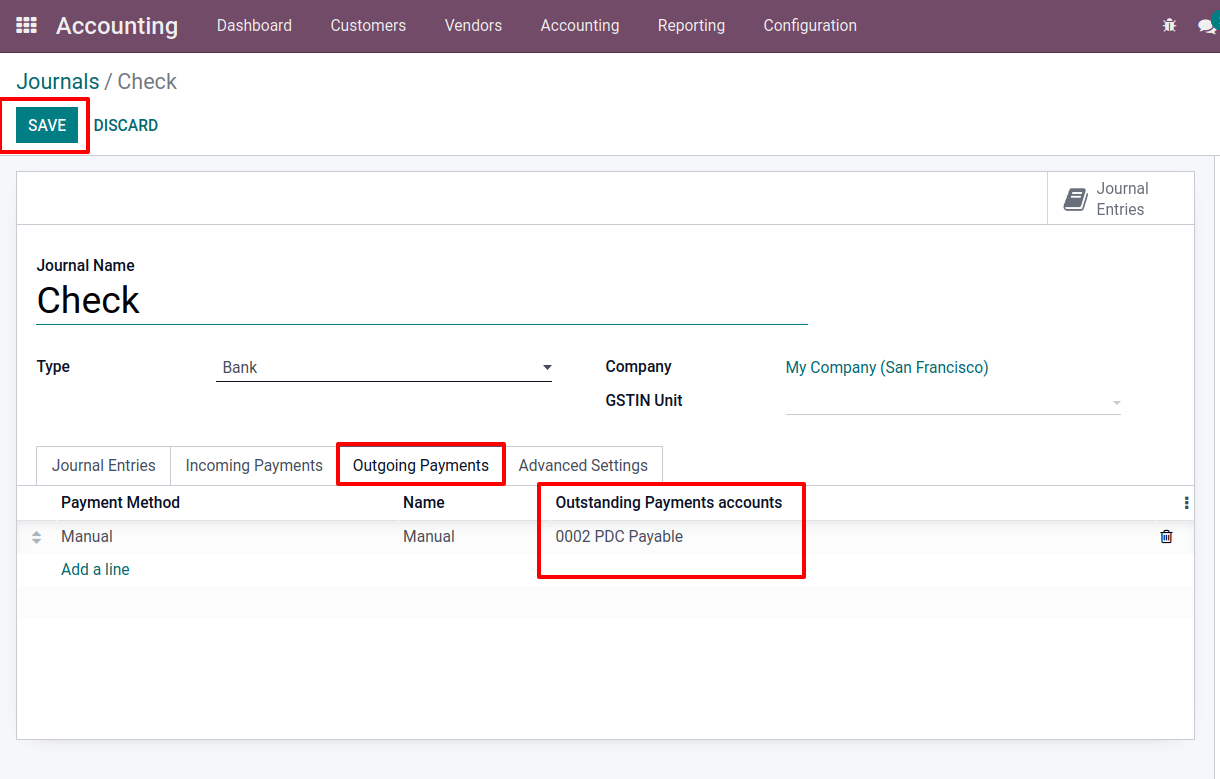
Task: Add a line to Outgoing Payments
Action: tap(95, 569)
